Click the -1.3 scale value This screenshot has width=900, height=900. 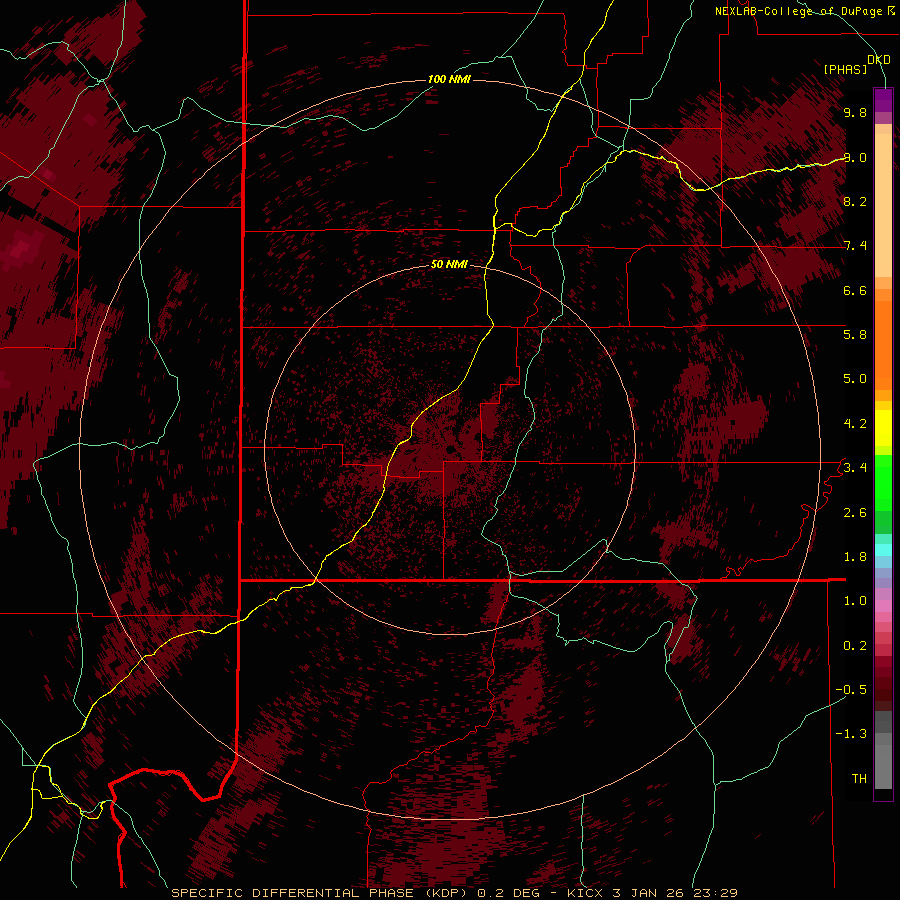point(851,734)
